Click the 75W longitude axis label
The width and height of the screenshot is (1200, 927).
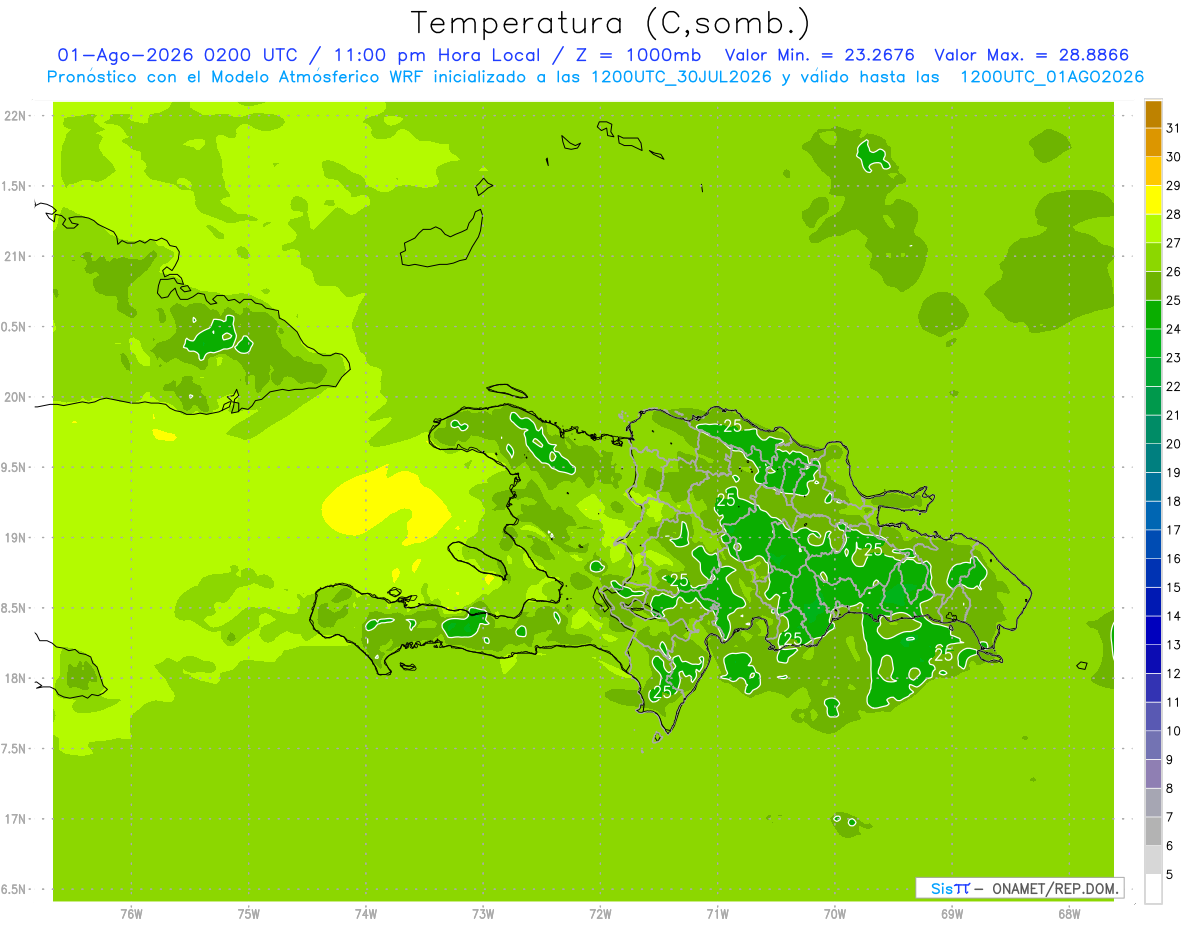(249, 914)
